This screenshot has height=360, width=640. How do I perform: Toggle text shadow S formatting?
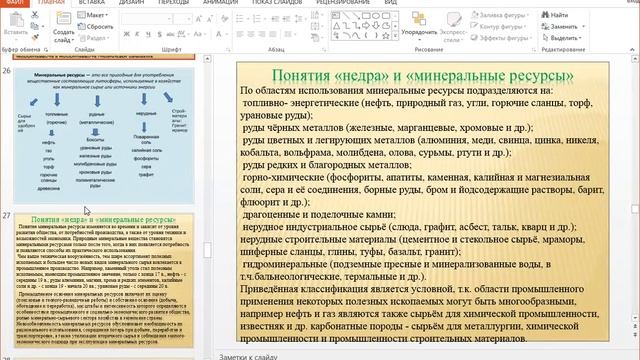coord(159,34)
